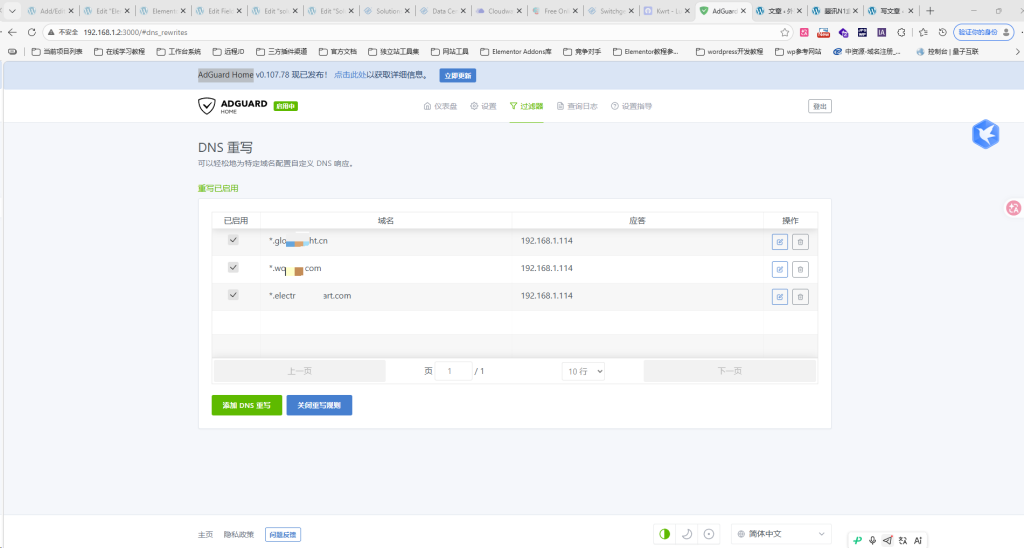The image size is (1024, 548).
Task: Delete the rewrite rule ending ht.cn
Action: click(800, 242)
